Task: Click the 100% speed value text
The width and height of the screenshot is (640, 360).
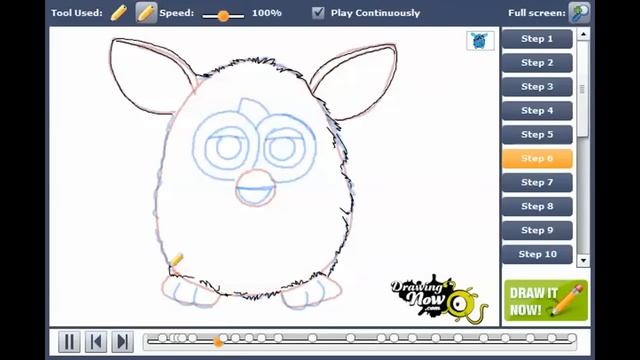Action: 267,13
